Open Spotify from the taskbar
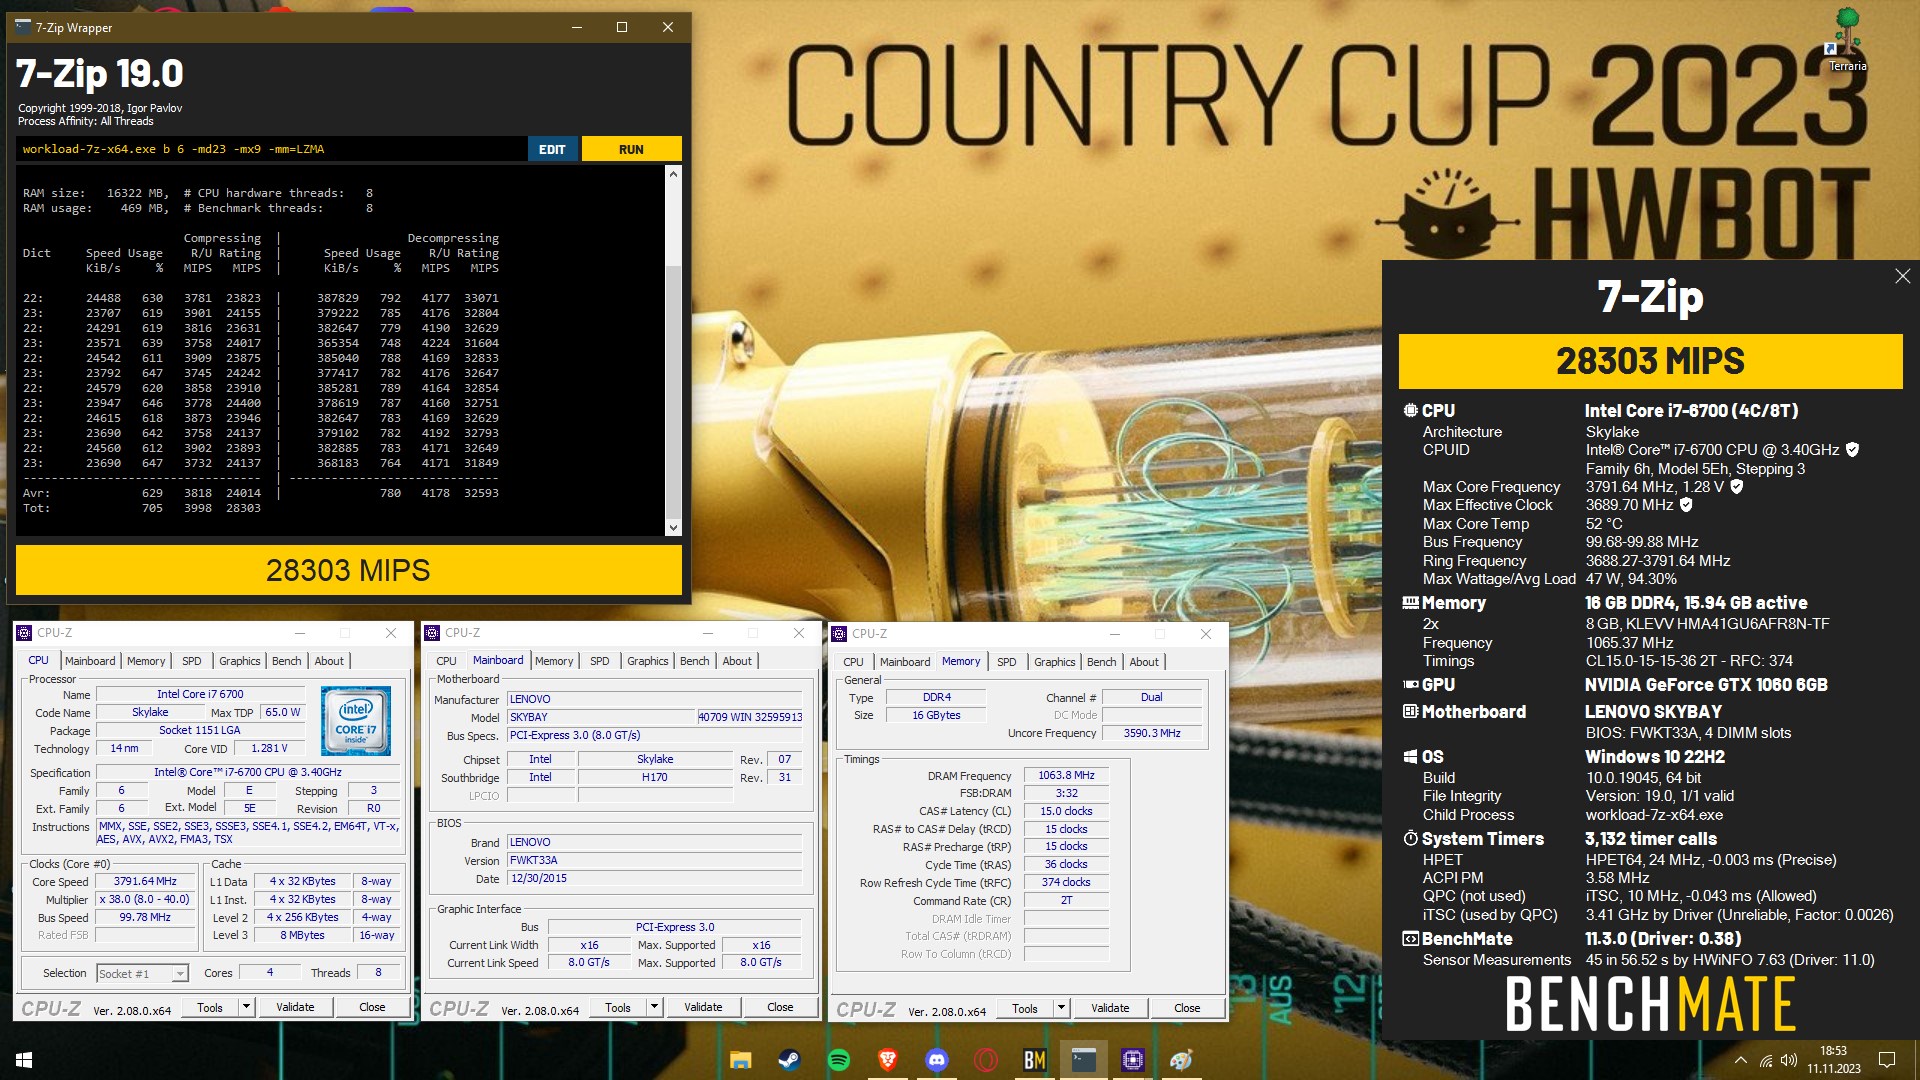1920x1080 pixels. click(839, 1060)
